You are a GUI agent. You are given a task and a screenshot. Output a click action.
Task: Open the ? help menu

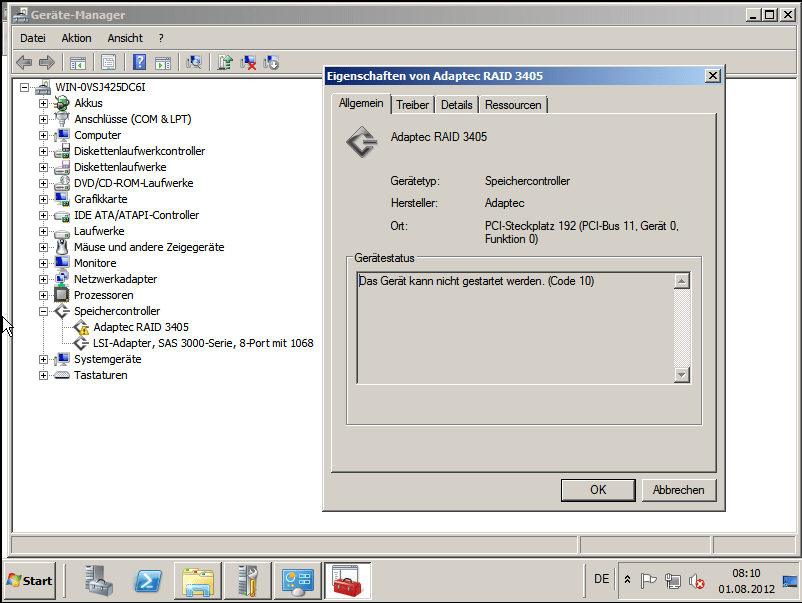[x=161, y=38]
